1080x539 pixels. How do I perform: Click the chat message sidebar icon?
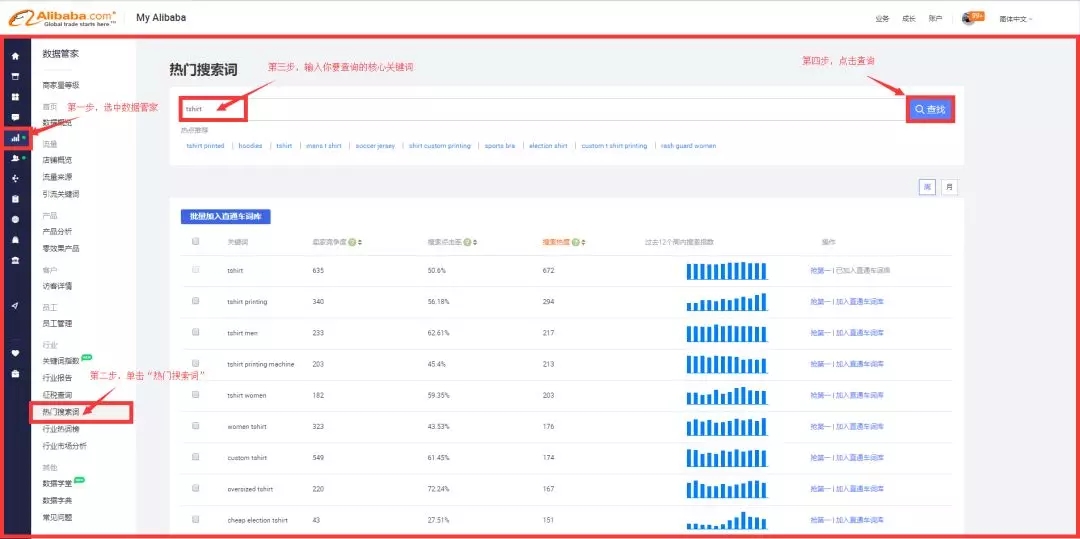pyautogui.click(x=15, y=117)
